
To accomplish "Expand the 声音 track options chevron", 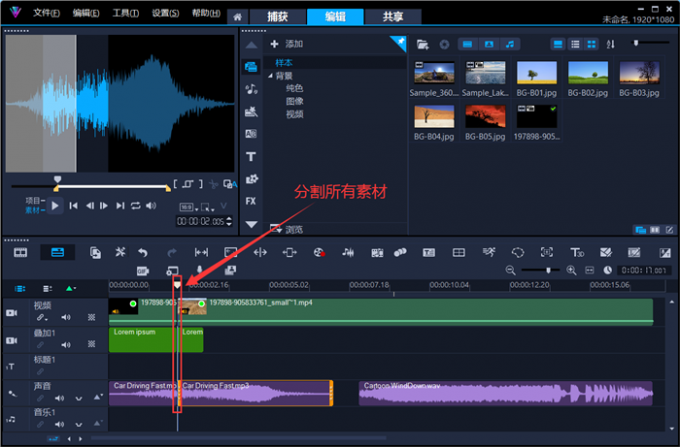I will pyautogui.click(x=79, y=398).
